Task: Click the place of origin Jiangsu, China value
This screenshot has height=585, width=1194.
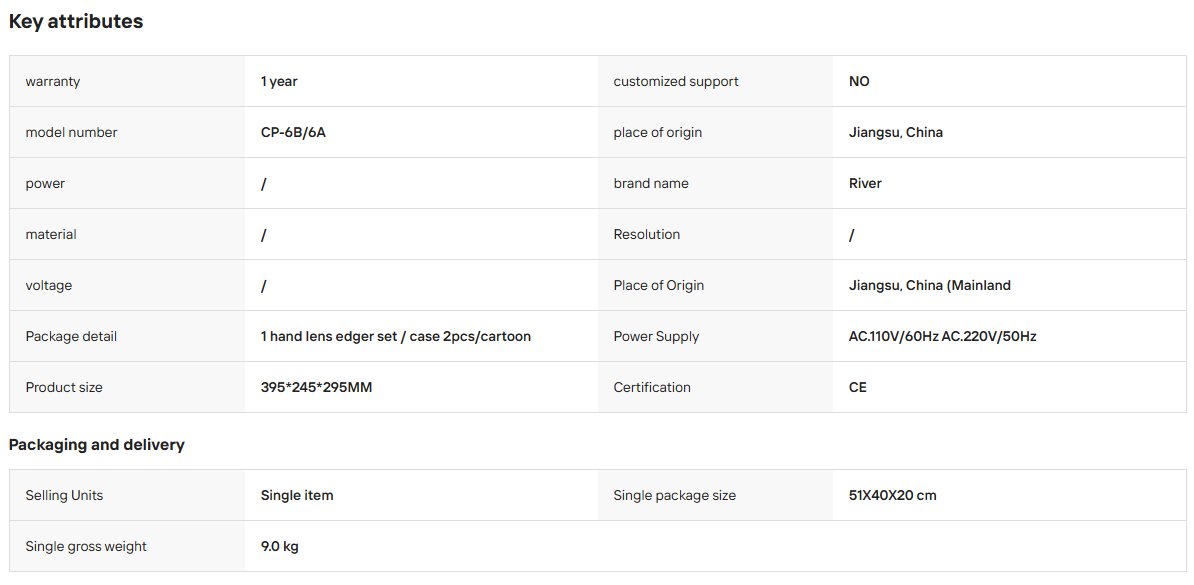Action: coord(896,133)
